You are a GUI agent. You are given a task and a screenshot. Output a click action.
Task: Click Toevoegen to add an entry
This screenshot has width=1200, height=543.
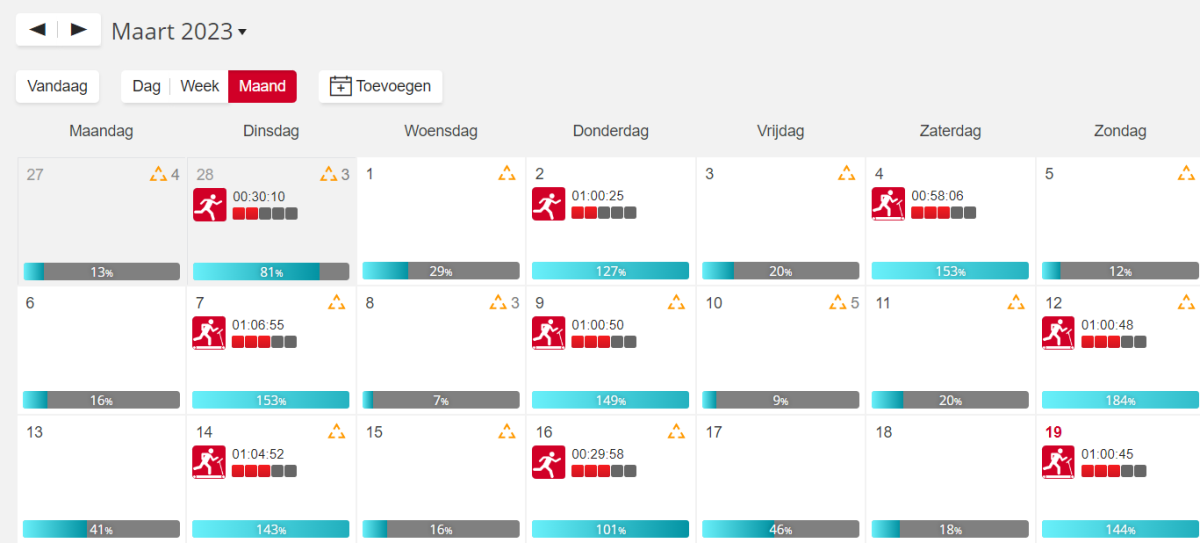point(380,86)
